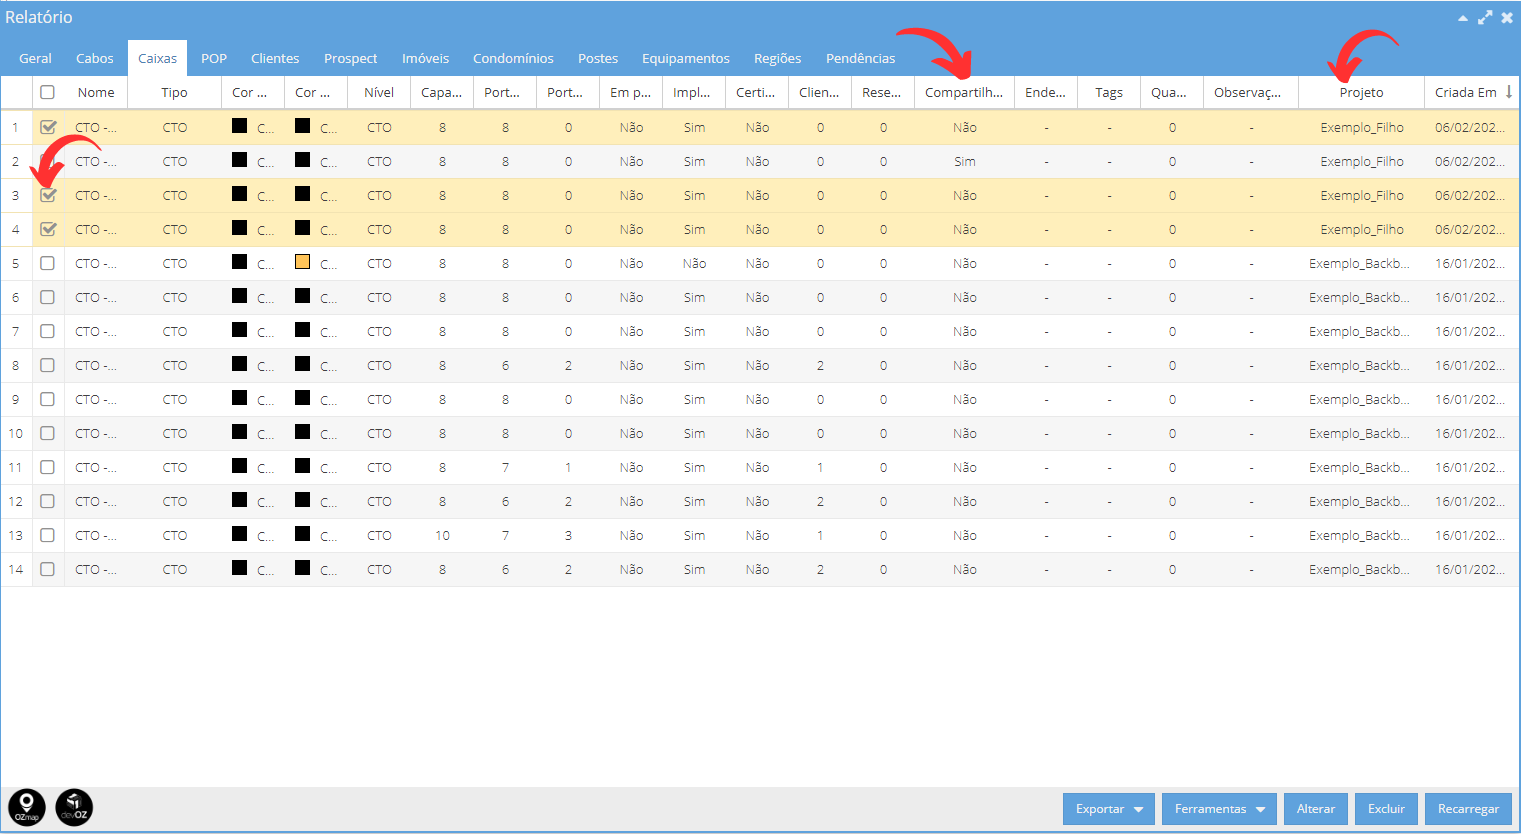Click the OZmap logo icon
Screen dimensions: 1521x834
tap(27, 807)
